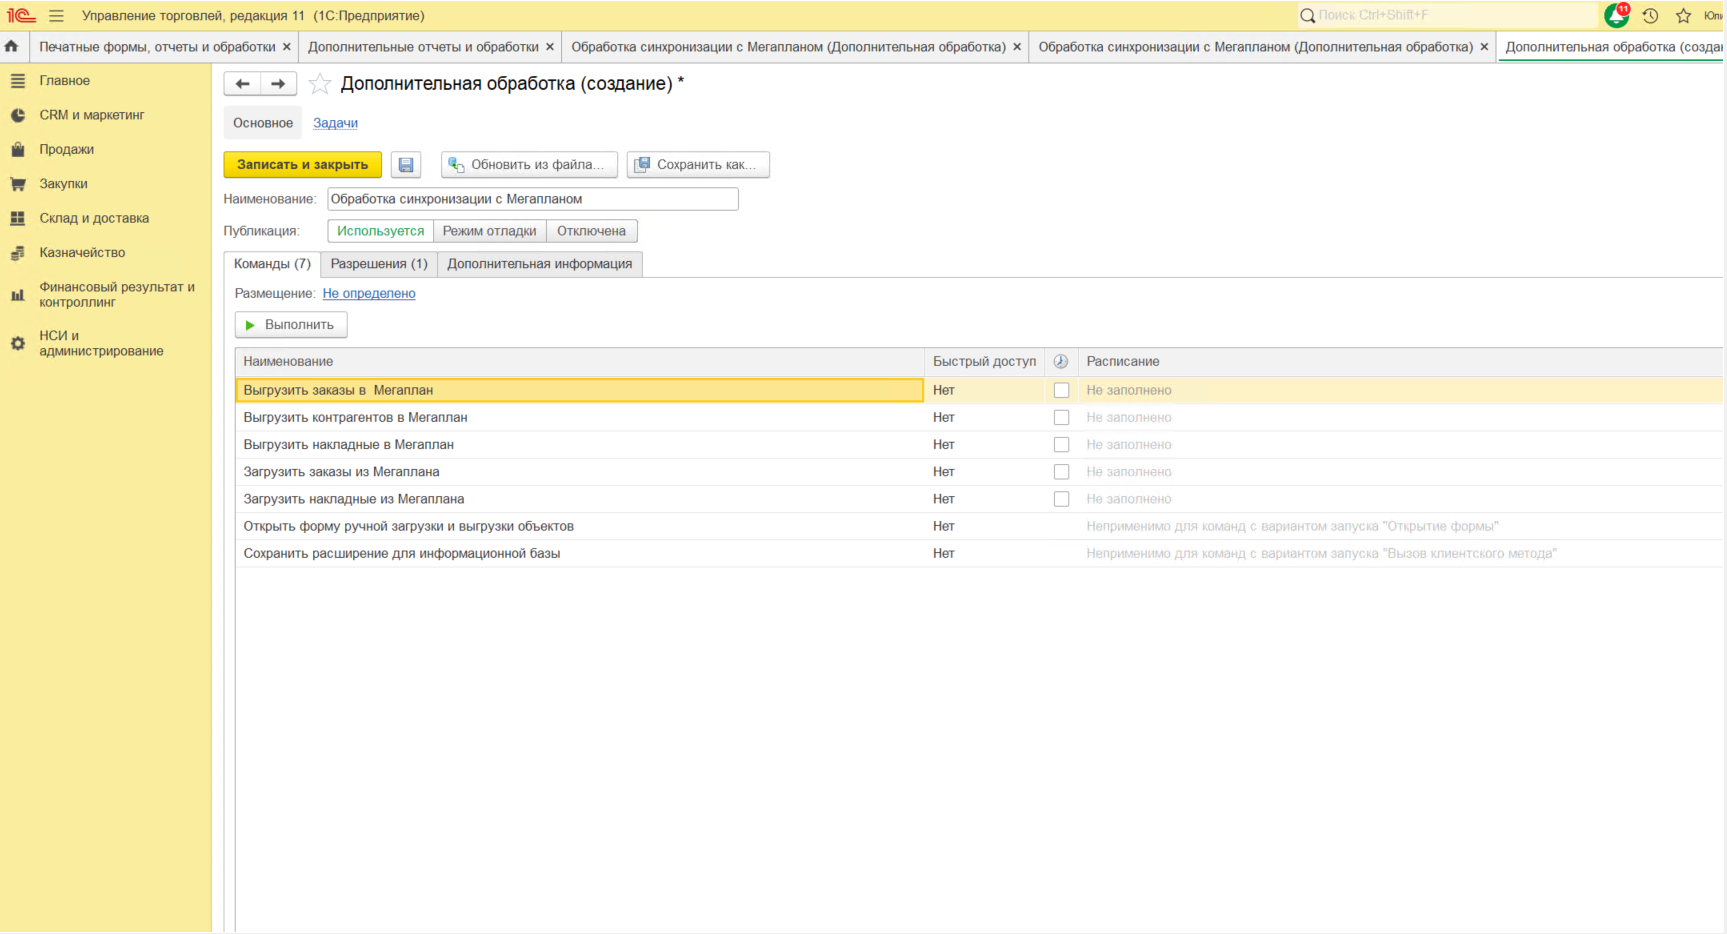Enable schedule for Загрузить заказы из Мегаплана
Viewport: 1727px width, 934px height.
coord(1061,471)
